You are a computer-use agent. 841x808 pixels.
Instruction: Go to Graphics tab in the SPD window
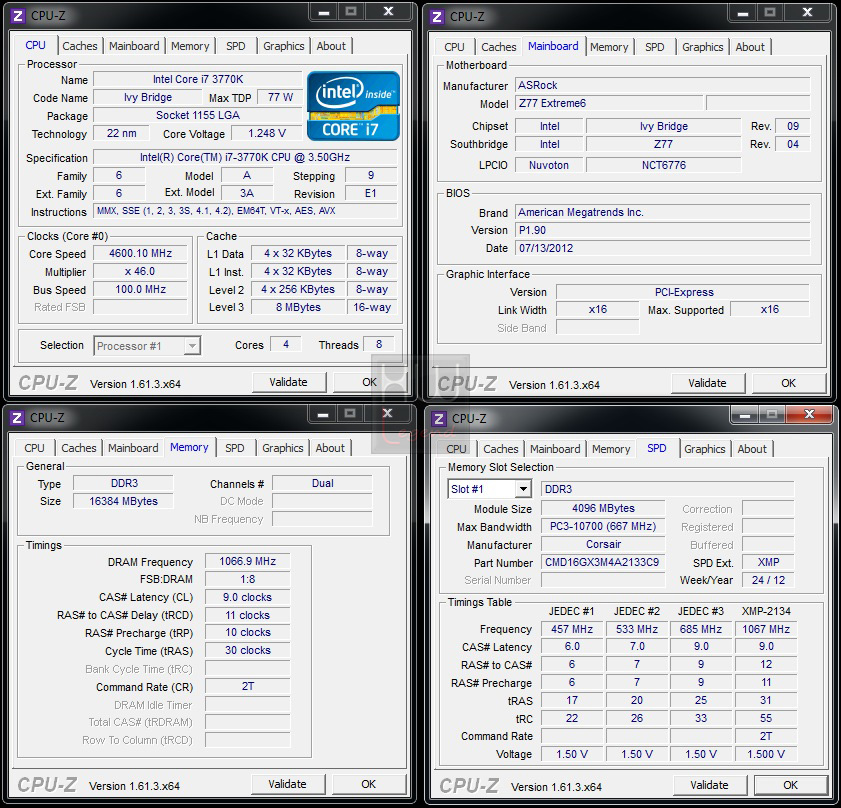[x=705, y=449]
